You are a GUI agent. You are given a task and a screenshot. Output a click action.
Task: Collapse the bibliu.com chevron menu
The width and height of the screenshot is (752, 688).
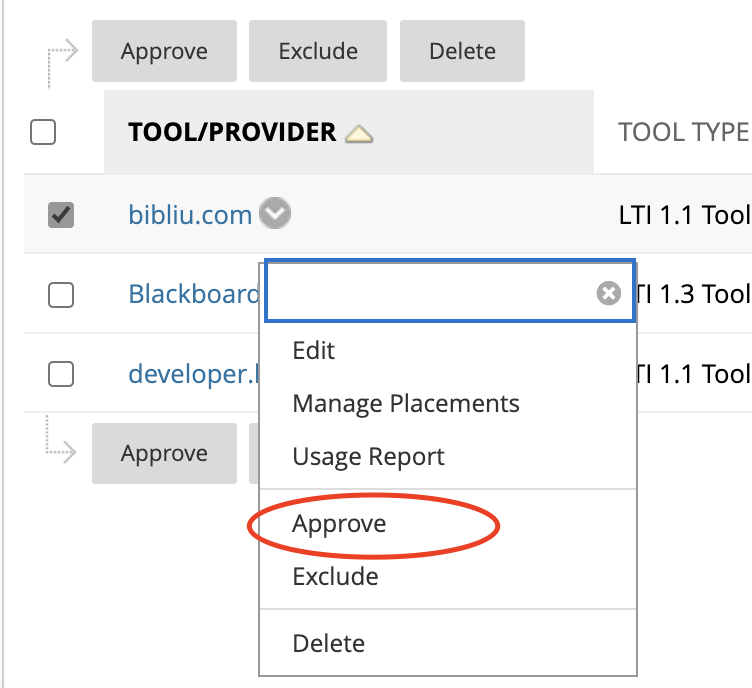pos(275,213)
